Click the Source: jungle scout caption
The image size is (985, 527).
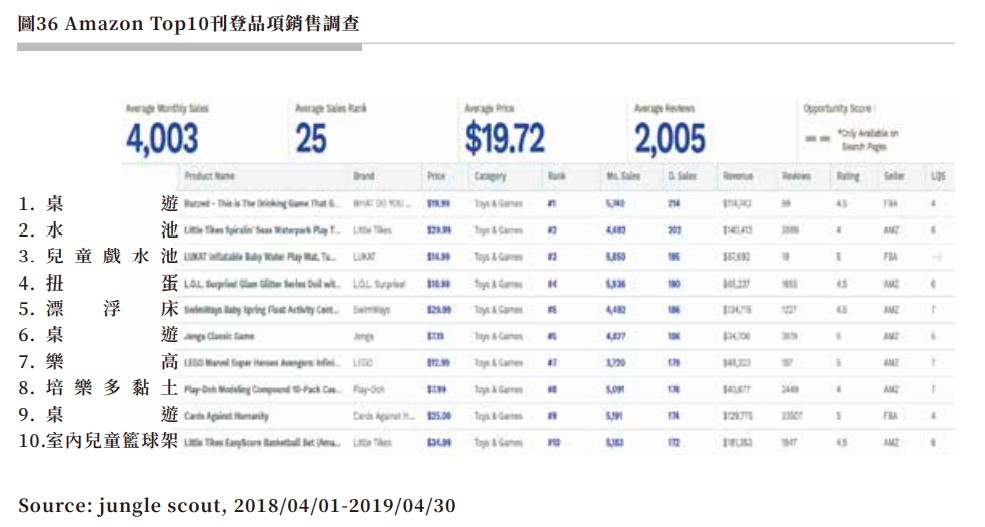[237, 506]
